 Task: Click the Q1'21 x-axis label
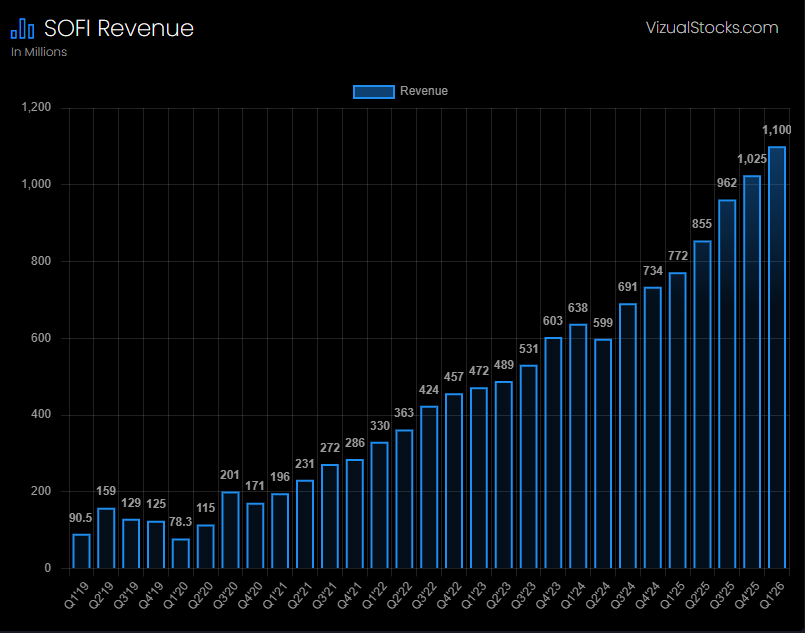[x=276, y=595]
